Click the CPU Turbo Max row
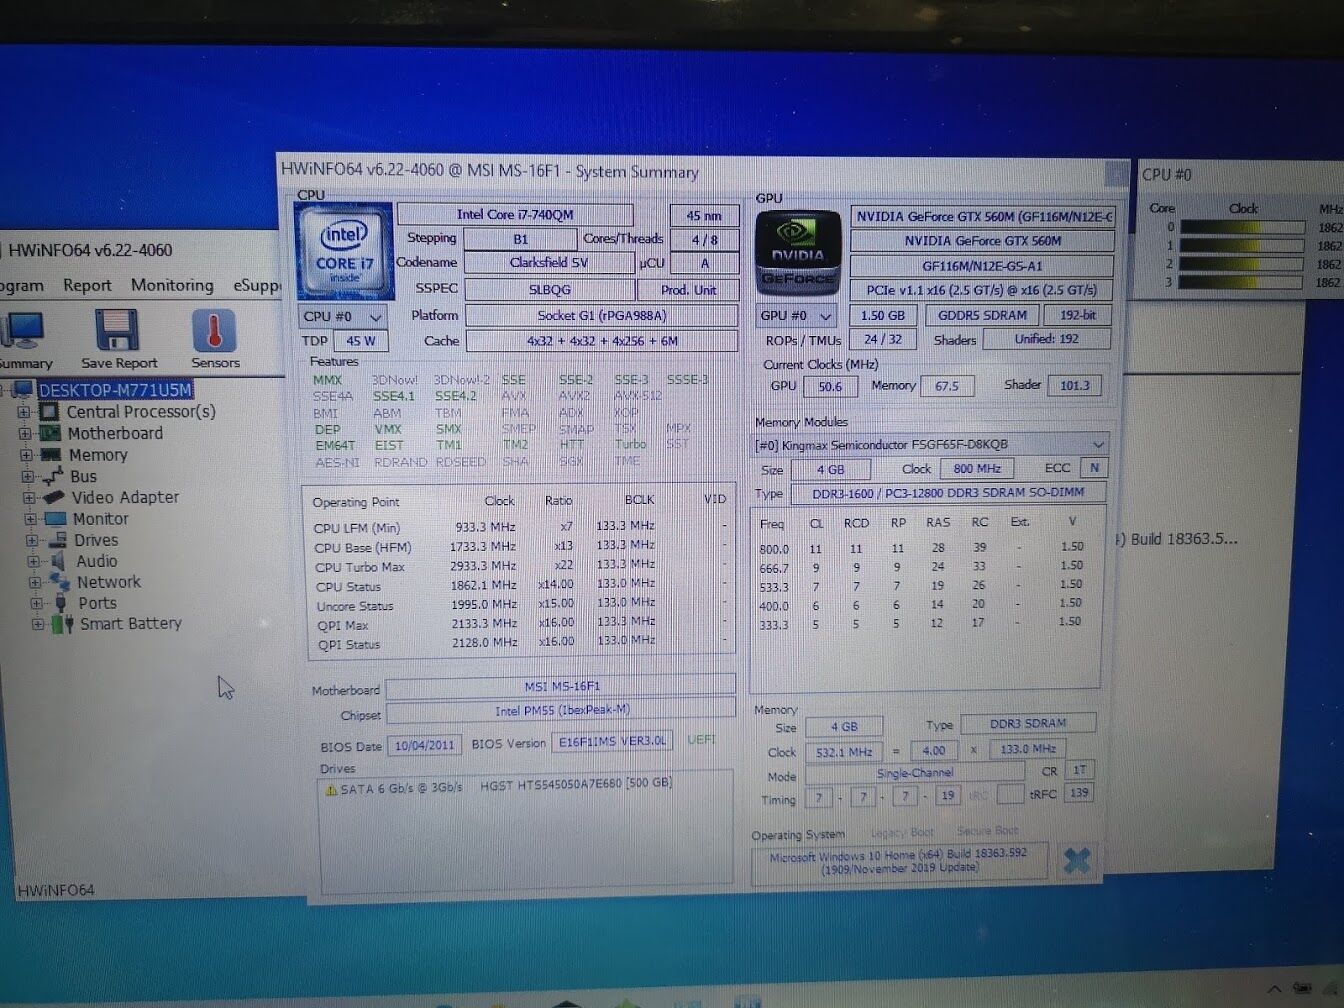This screenshot has height=1008, width=1344. (520, 566)
